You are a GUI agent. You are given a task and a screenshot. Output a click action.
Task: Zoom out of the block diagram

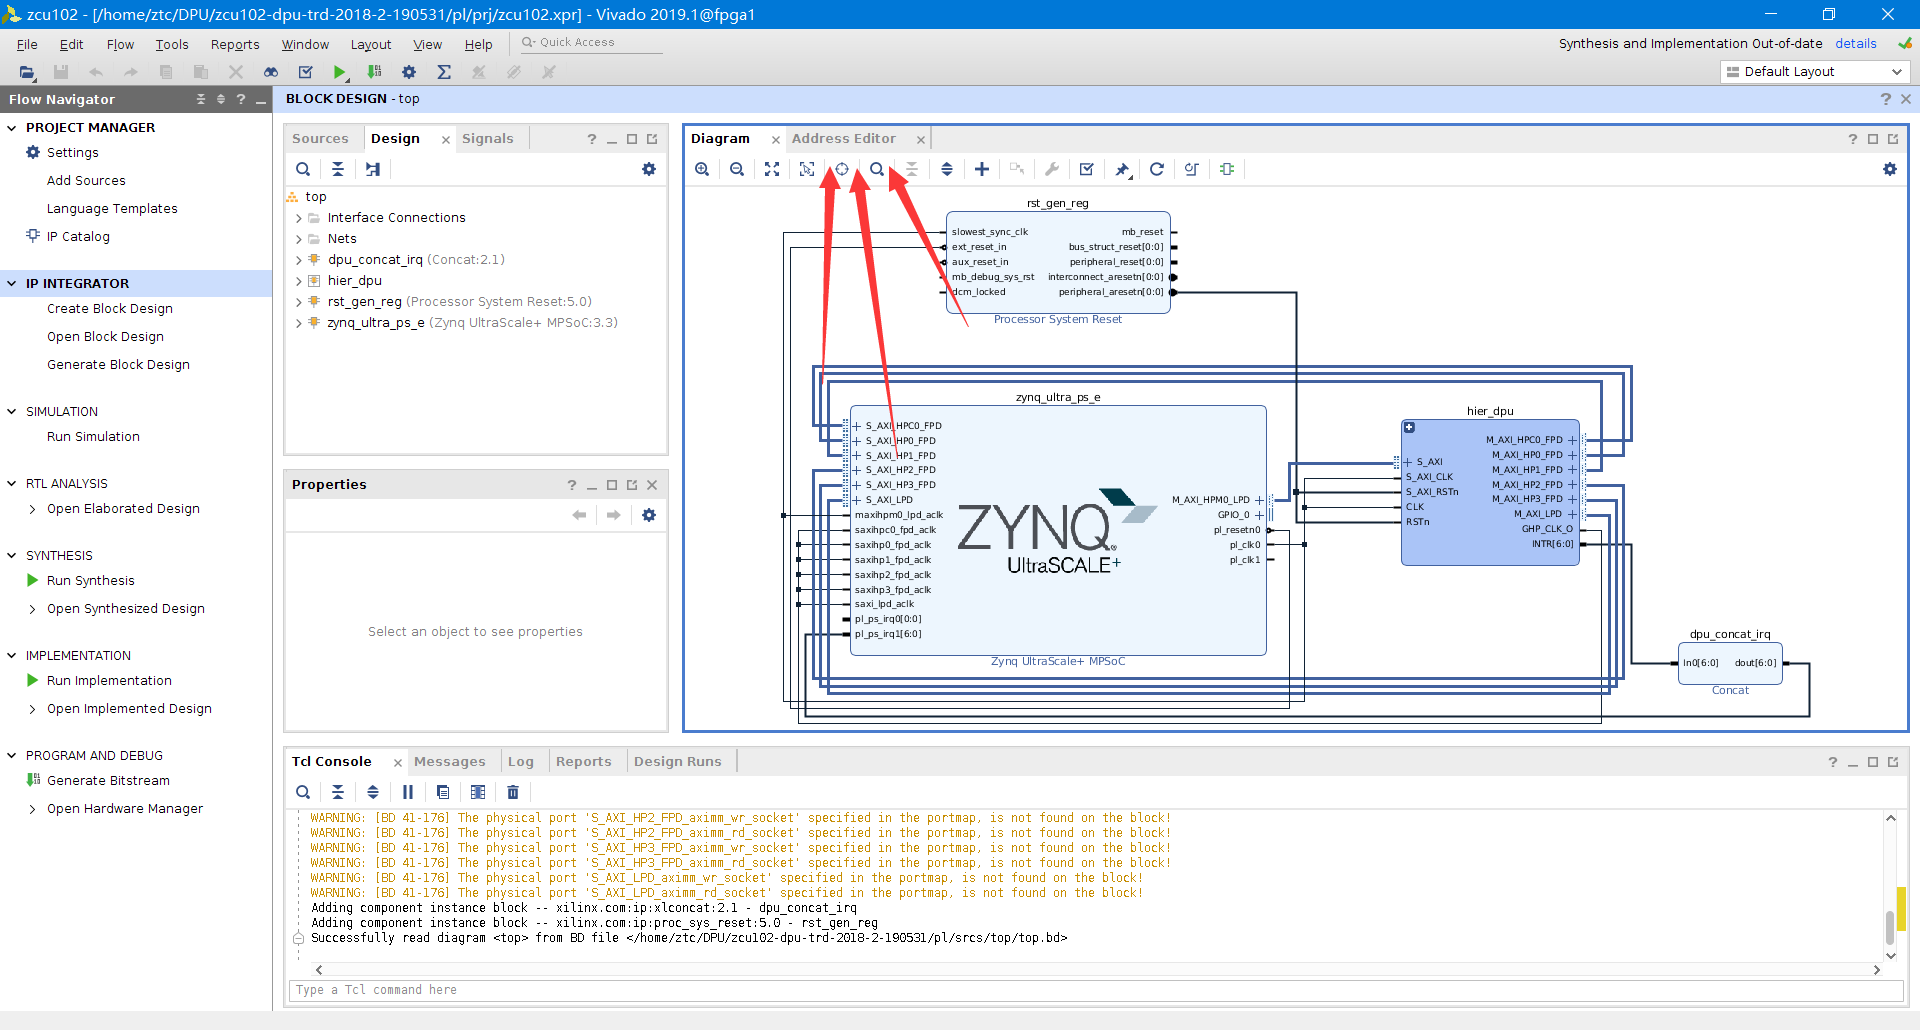(x=737, y=169)
